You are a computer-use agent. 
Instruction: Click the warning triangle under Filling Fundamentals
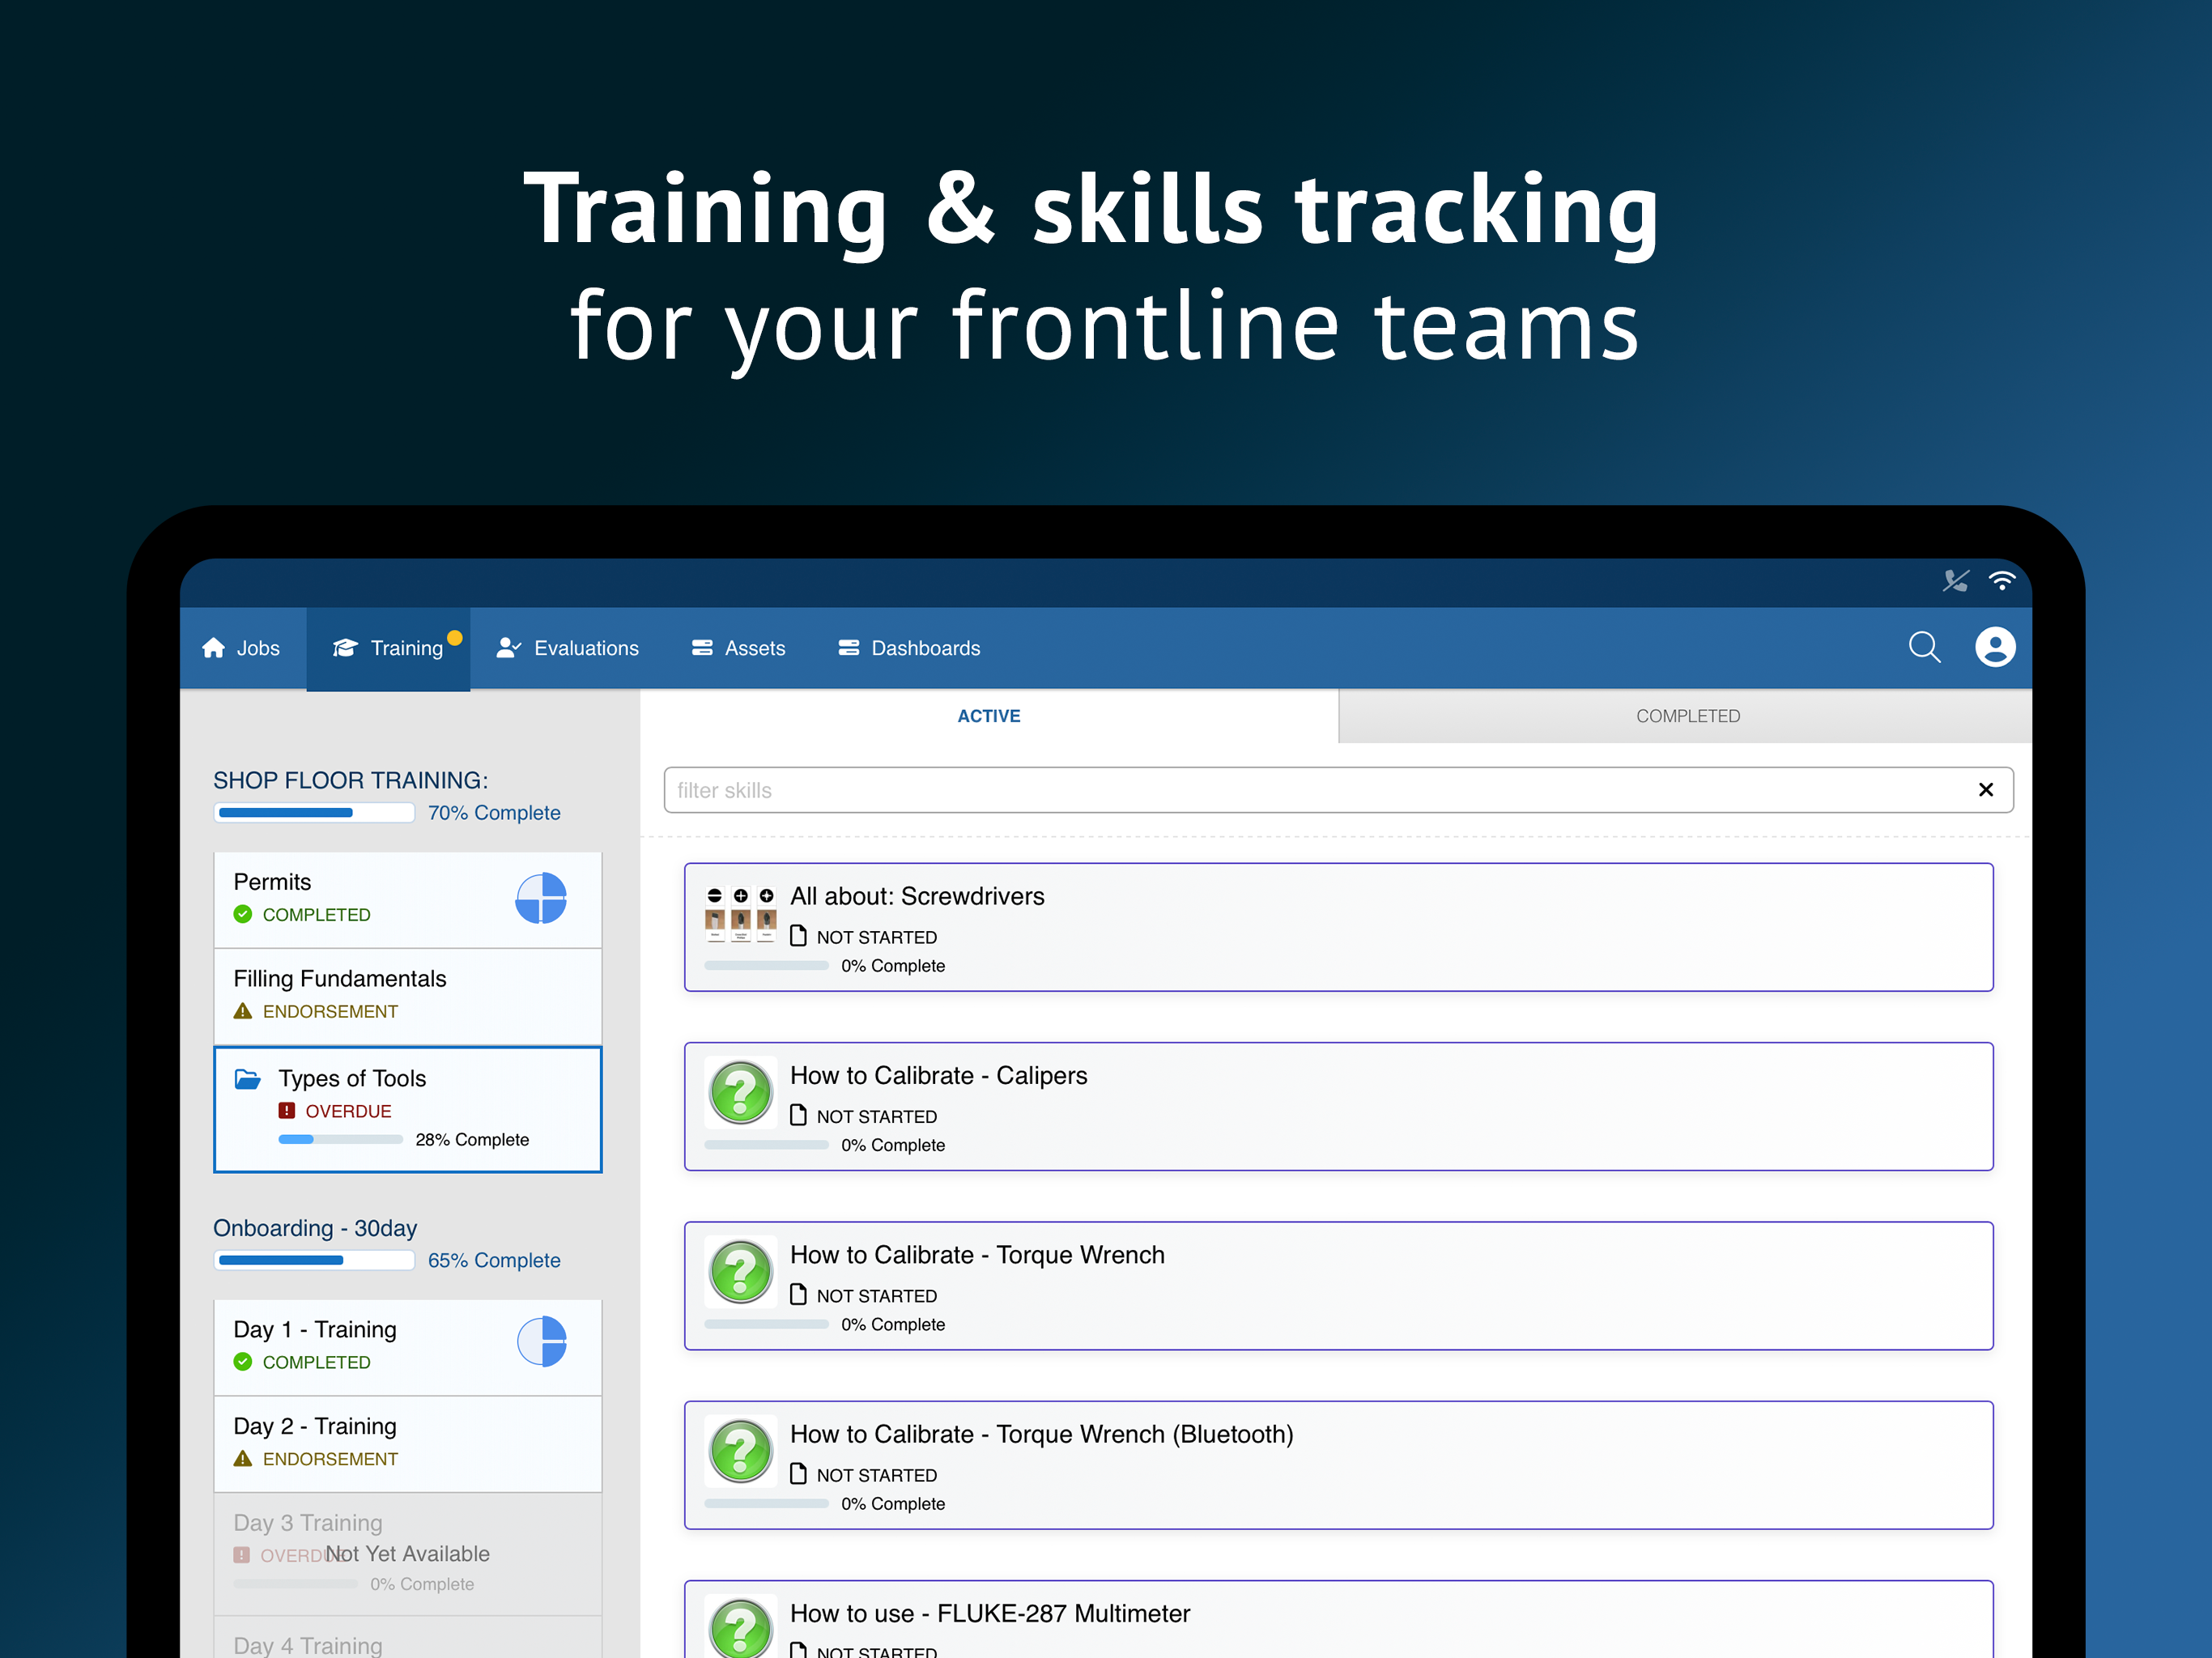(x=242, y=1010)
